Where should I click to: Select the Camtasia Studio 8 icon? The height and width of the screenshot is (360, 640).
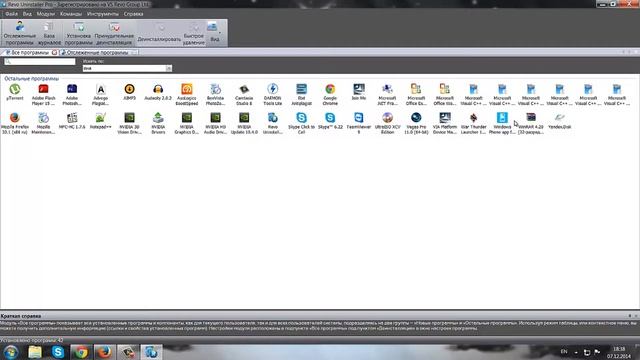coord(244,89)
